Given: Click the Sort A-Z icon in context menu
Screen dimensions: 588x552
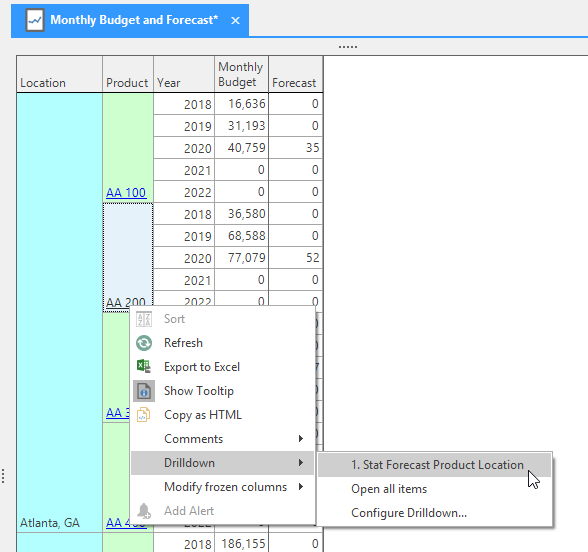Looking at the screenshot, I should (x=144, y=319).
